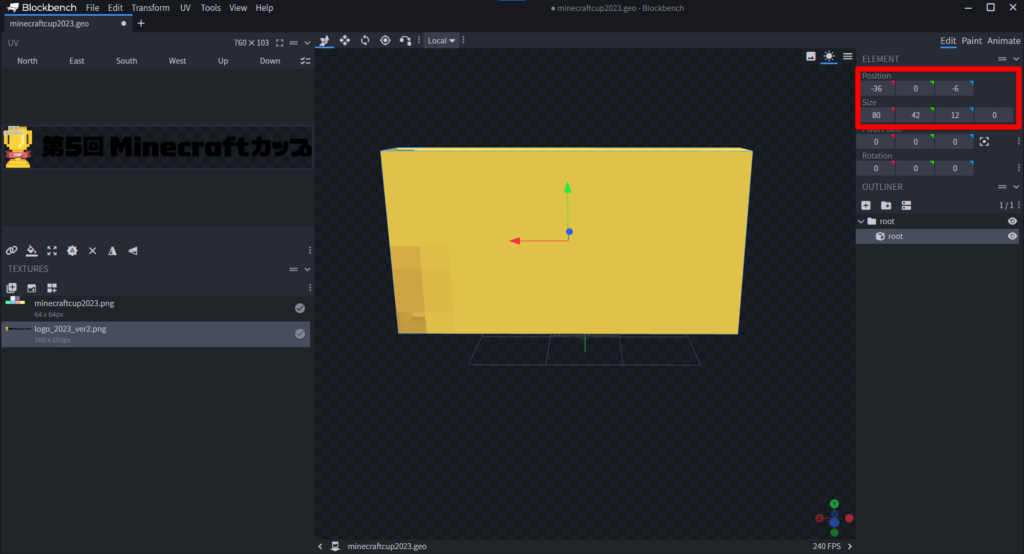Open the Local transform space dropdown

441,41
